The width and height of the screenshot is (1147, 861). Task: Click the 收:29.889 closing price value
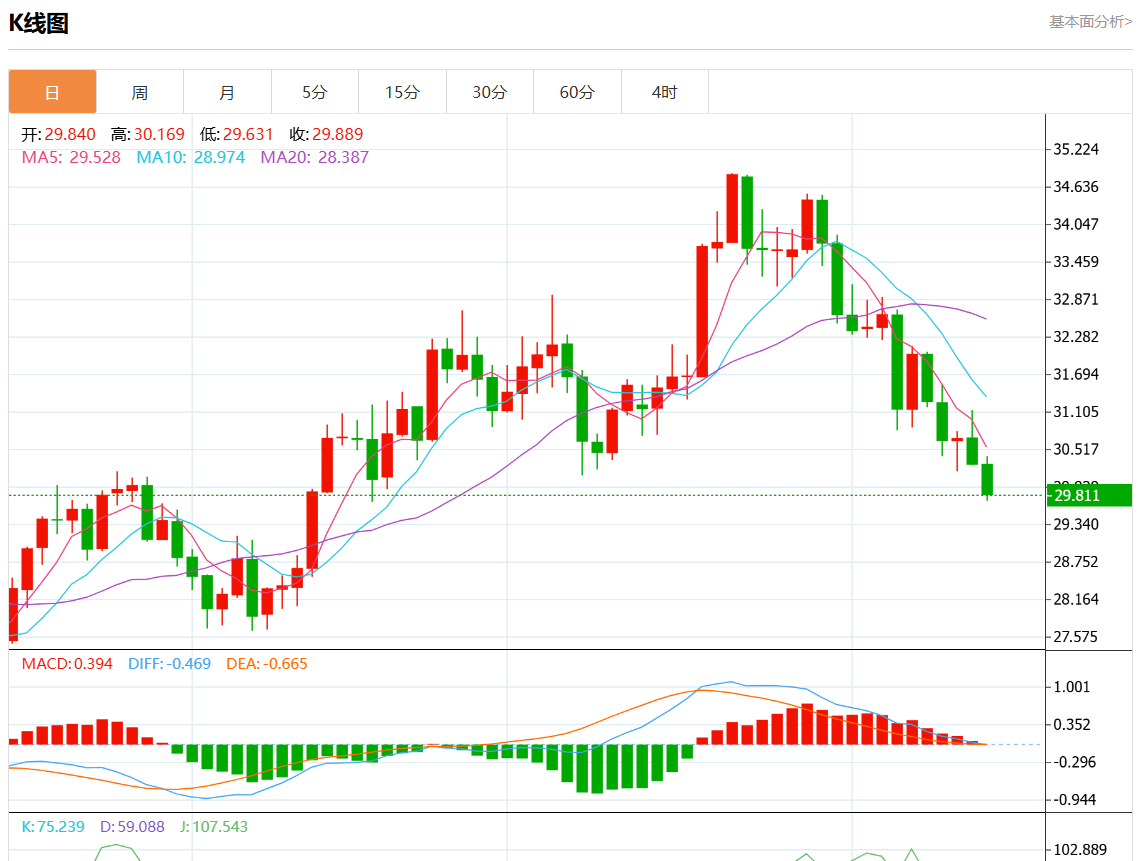[326, 135]
